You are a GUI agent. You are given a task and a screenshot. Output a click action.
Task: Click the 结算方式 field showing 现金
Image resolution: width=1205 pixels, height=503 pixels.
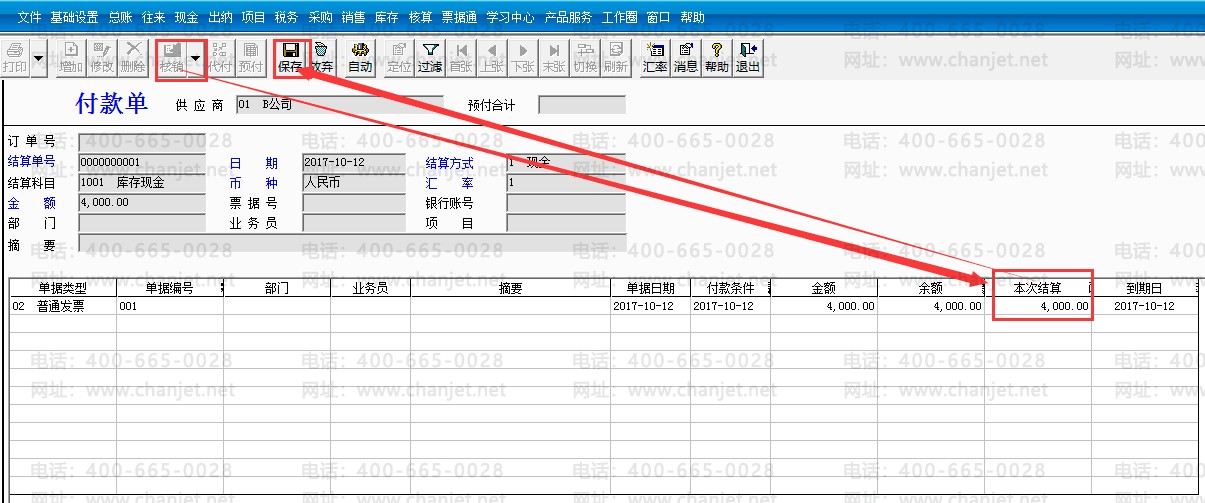tap(565, 162)
